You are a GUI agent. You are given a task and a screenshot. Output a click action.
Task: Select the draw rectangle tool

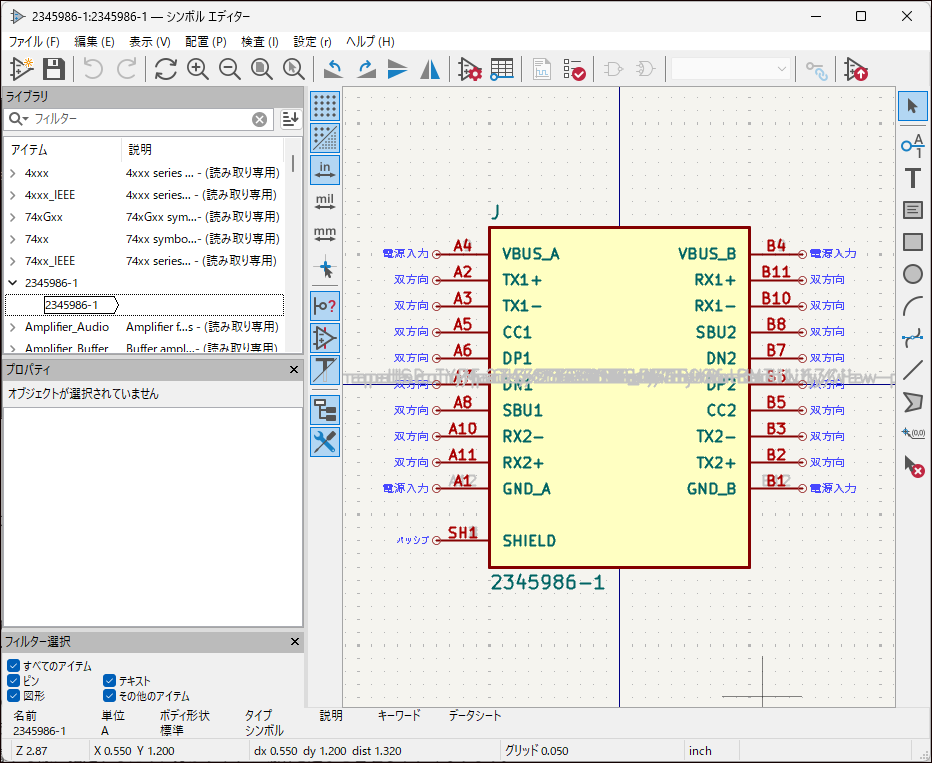[x=912, y=242]
